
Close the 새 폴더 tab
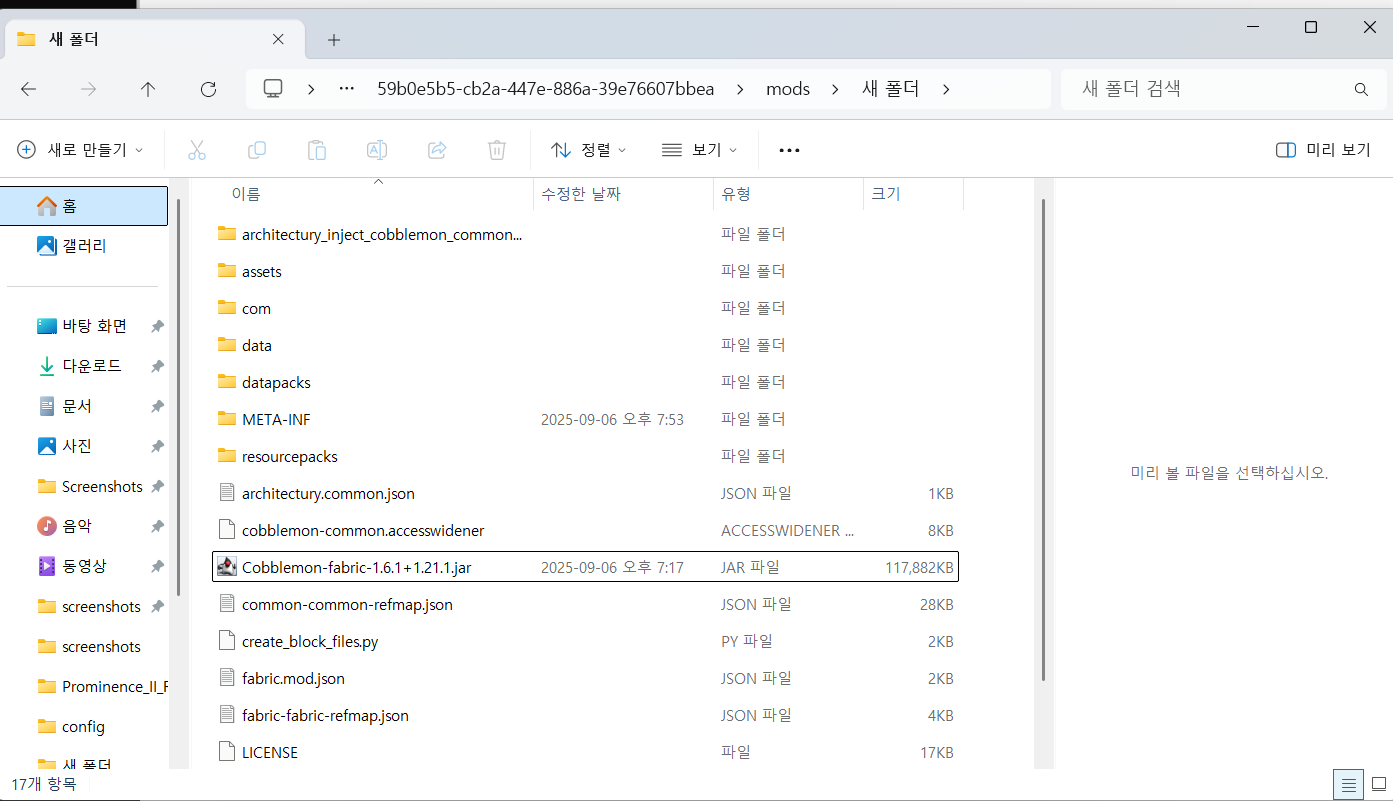tap(278, 40)
